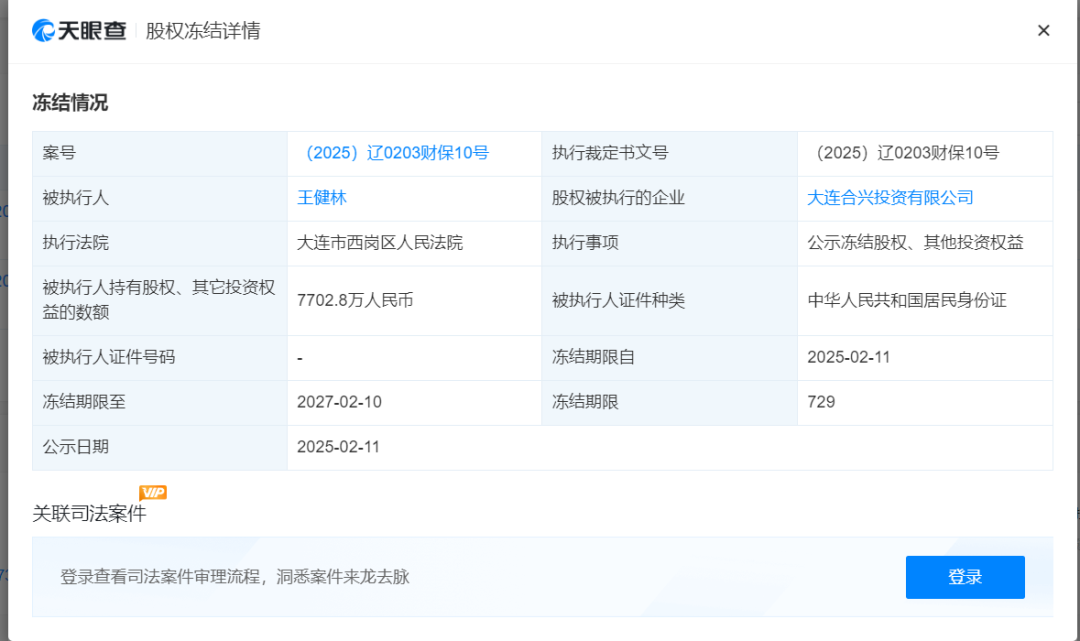Click the 公示日期 row label

[76, 447]
